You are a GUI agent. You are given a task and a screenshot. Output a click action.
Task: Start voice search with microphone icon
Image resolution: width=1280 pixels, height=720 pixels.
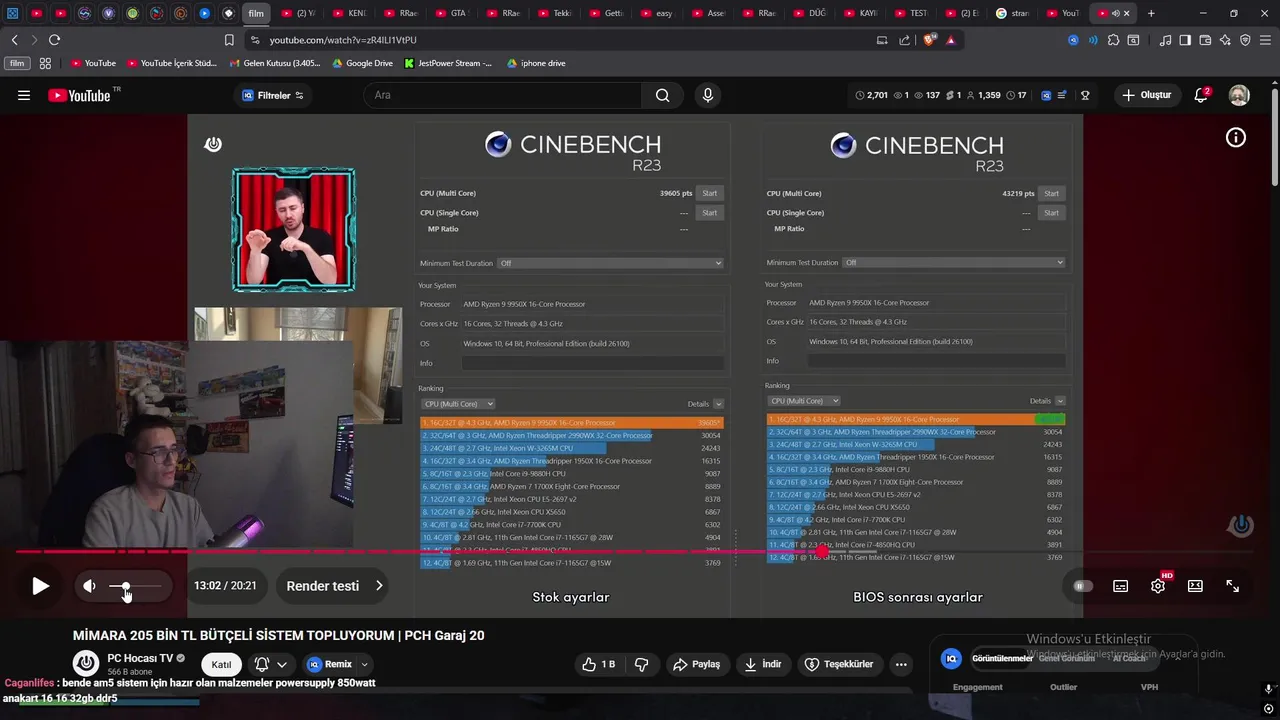coord(708,95)
